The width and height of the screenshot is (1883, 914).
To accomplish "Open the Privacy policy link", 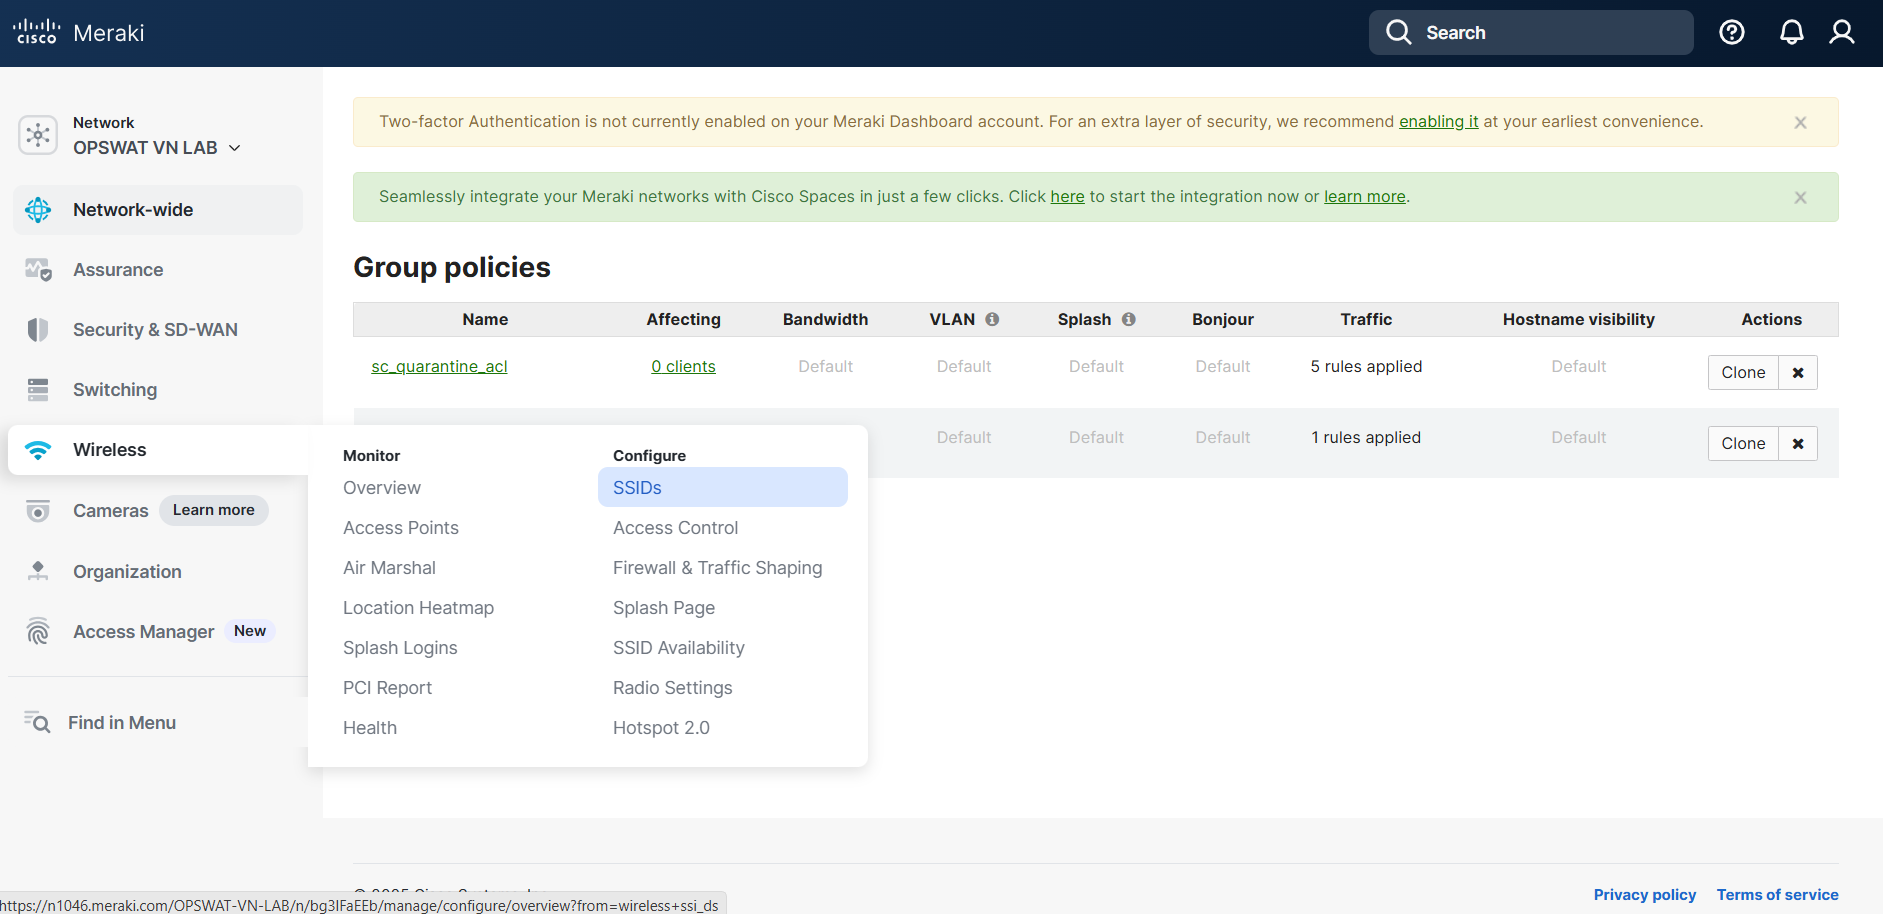I will [x=1644, y=894].
